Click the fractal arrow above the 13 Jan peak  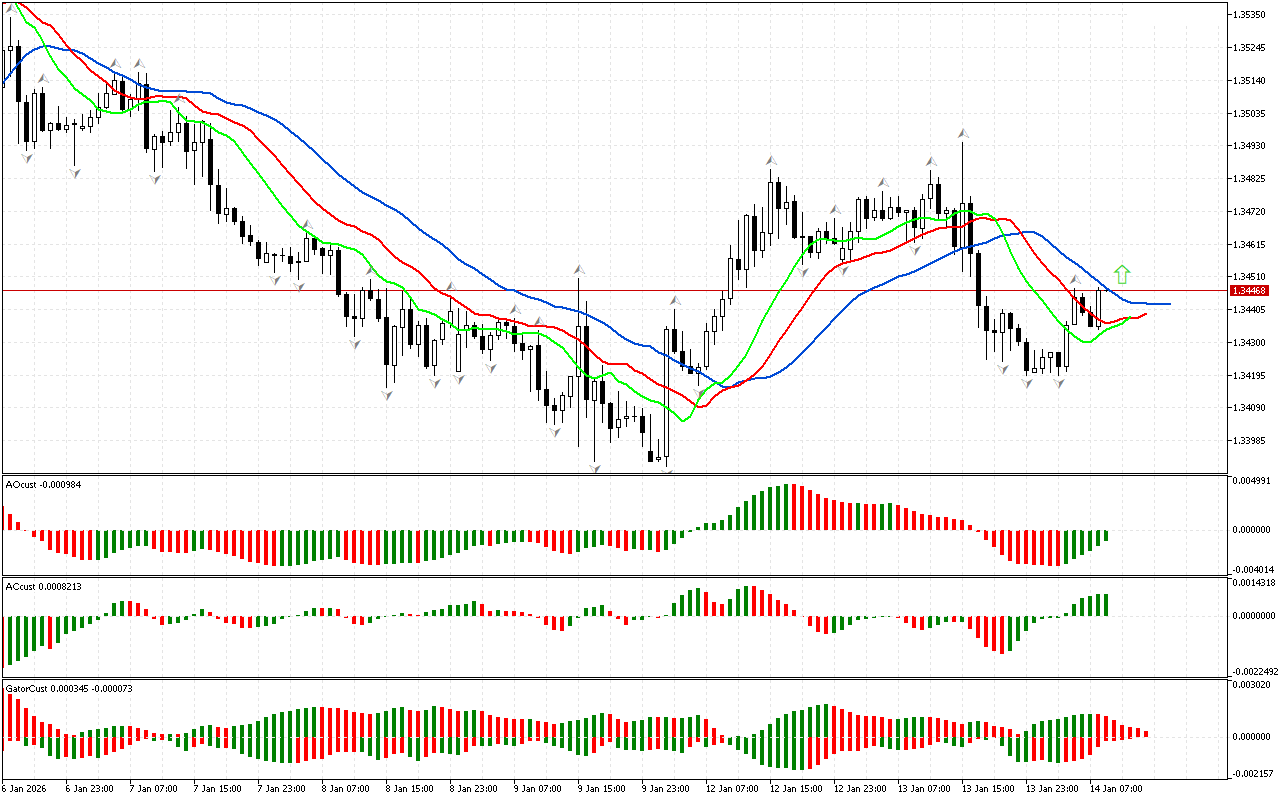(963, 132)
